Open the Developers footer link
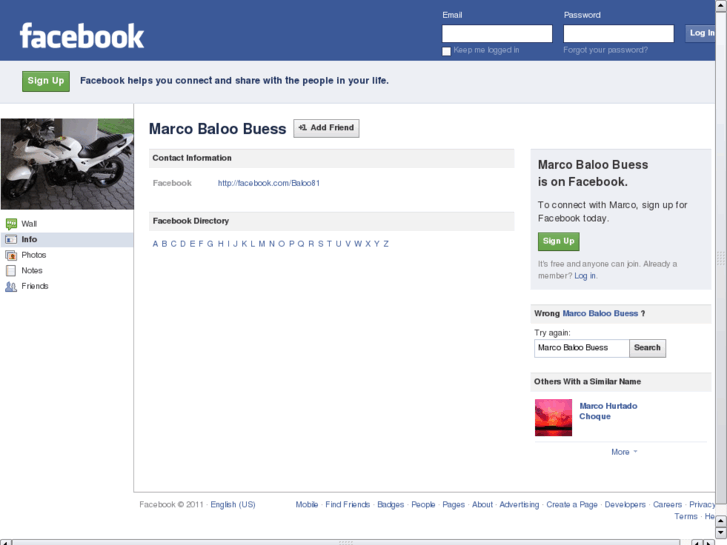The width and height of the screenshot is (727, 545). click(625, 505)
